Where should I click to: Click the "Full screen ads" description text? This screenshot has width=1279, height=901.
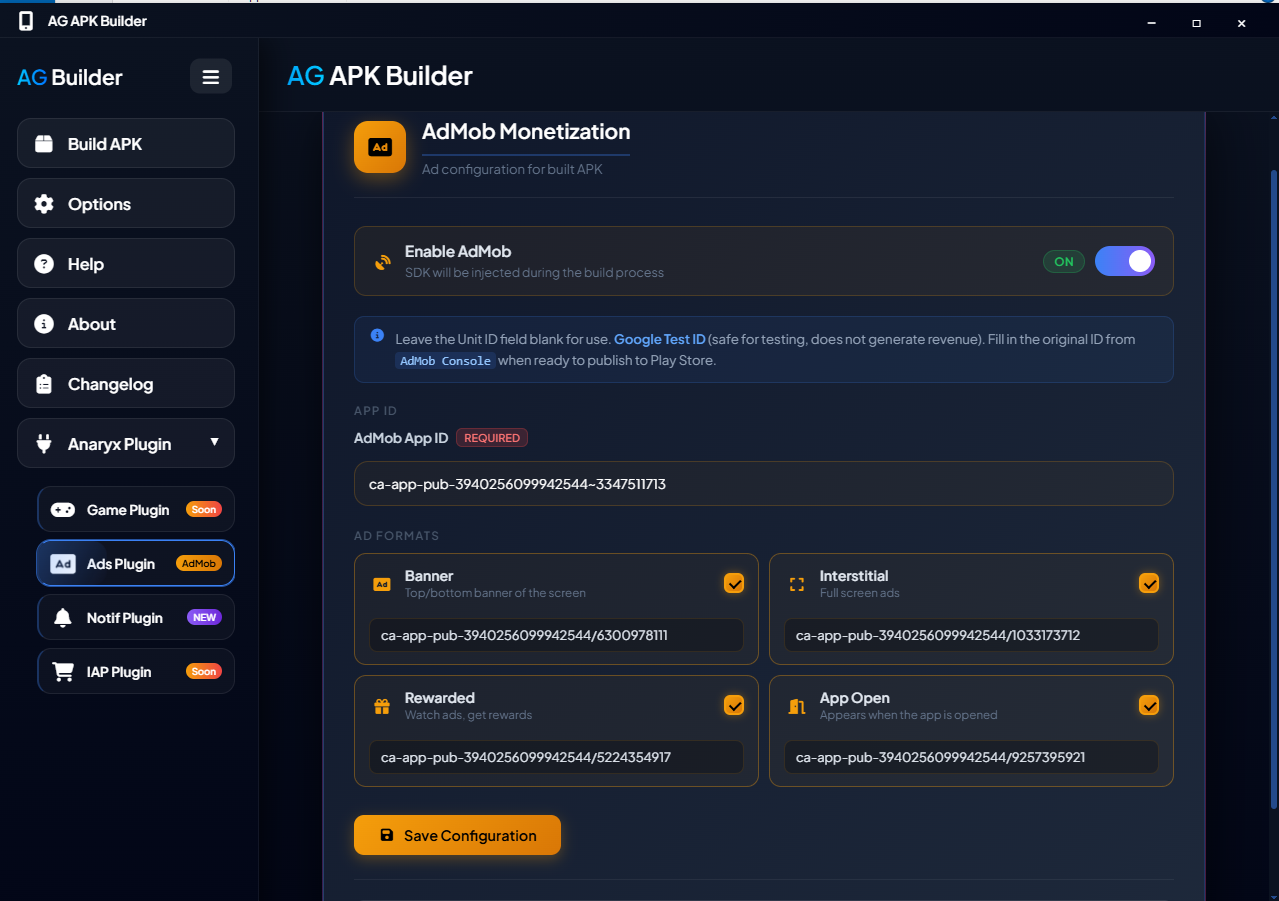coord(860,593)
